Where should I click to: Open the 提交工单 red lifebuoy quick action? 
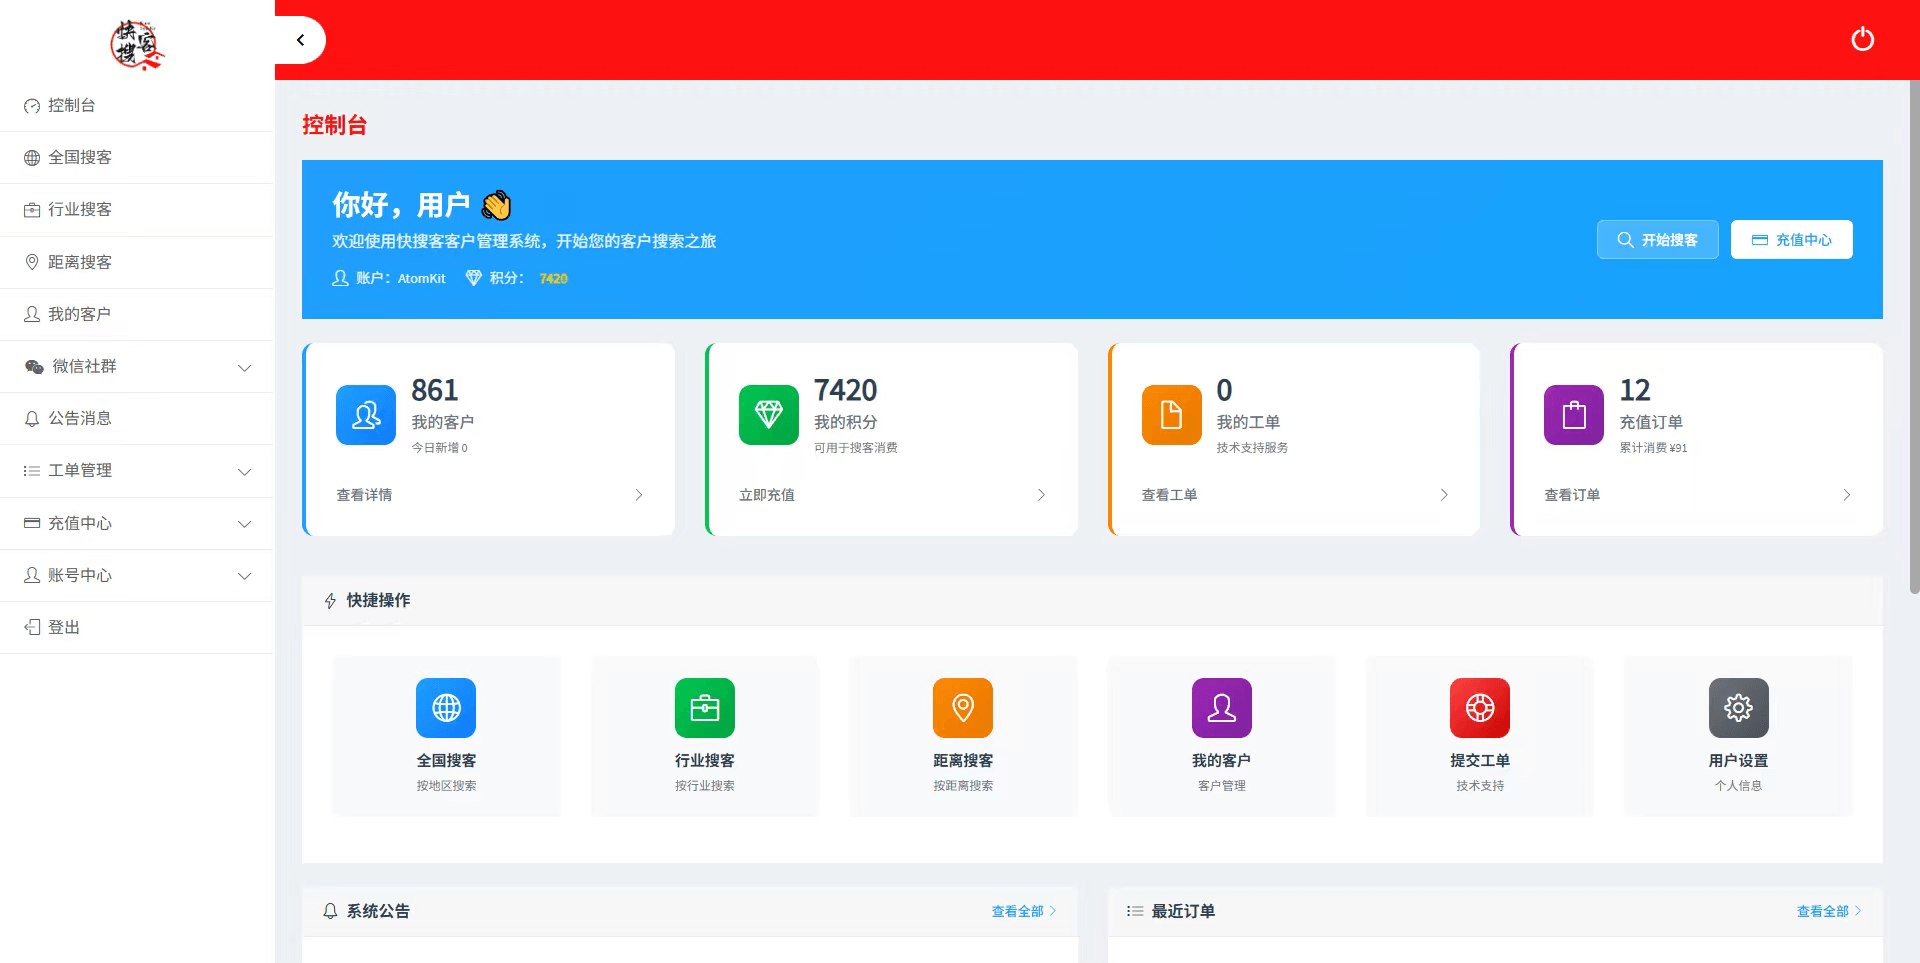(1479, 708)
